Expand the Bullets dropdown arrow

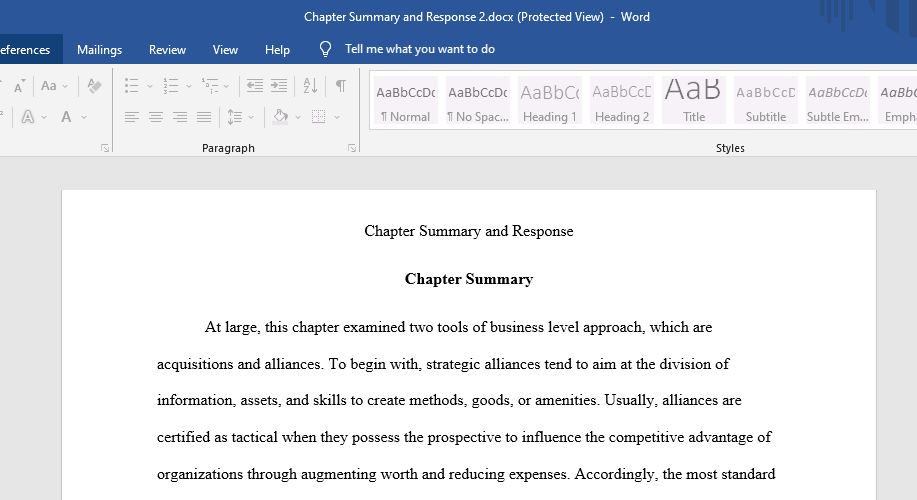click(150, 87)
